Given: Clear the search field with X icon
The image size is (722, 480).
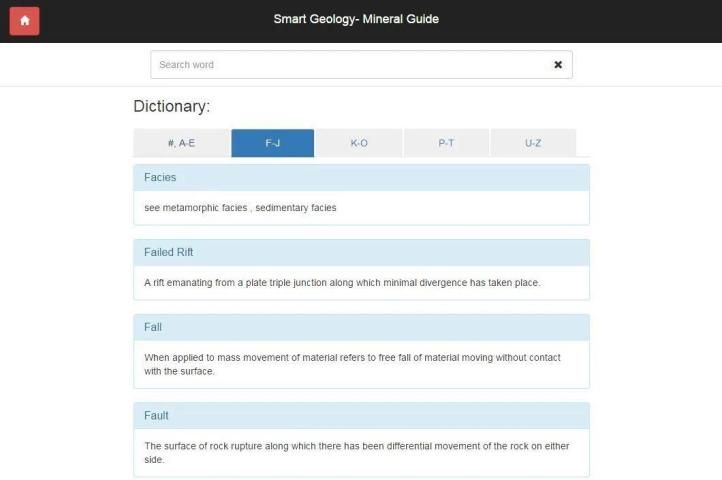Looking at the screenshot, I should (x=558, y=65).
